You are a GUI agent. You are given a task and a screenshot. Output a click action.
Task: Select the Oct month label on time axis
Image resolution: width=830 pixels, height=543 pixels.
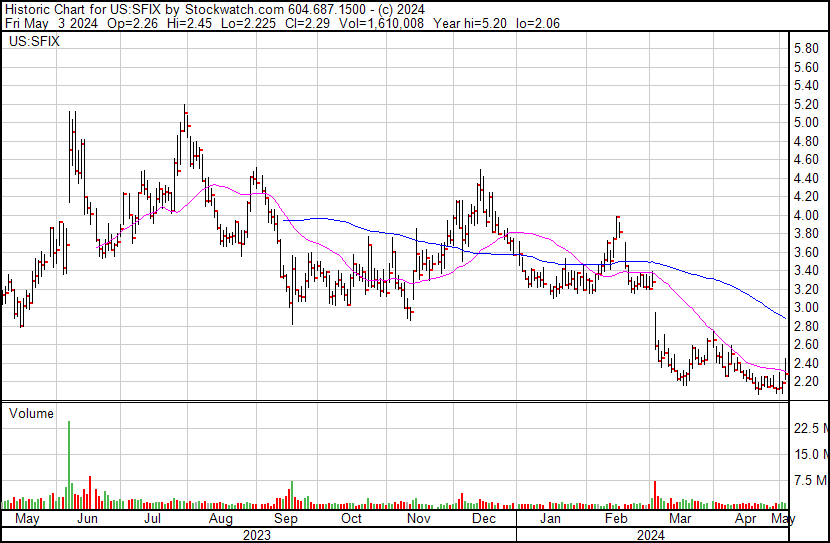pos(351,519)
